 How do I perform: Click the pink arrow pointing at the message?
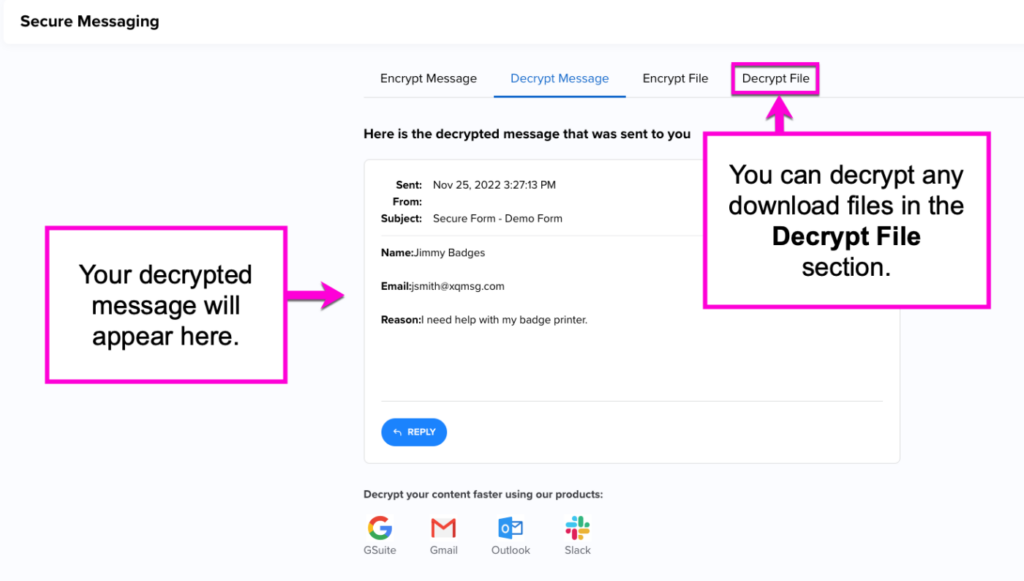tap(318, 295)
